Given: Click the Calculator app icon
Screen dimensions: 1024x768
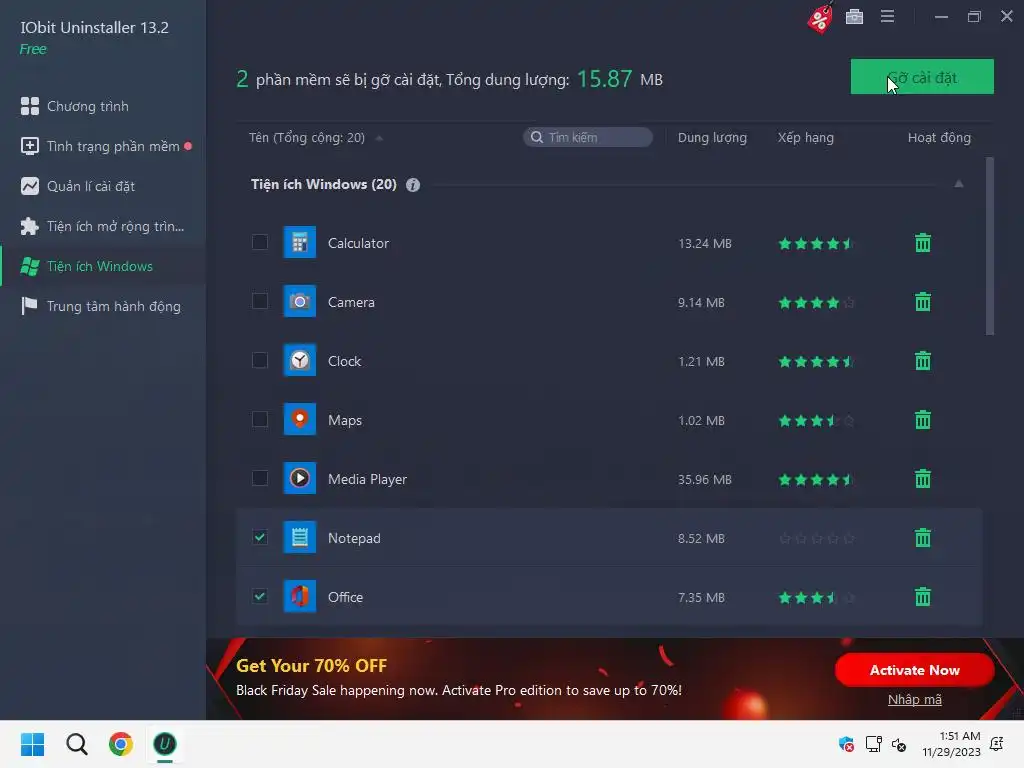Looking at the screenshot, I should (300, 242).
